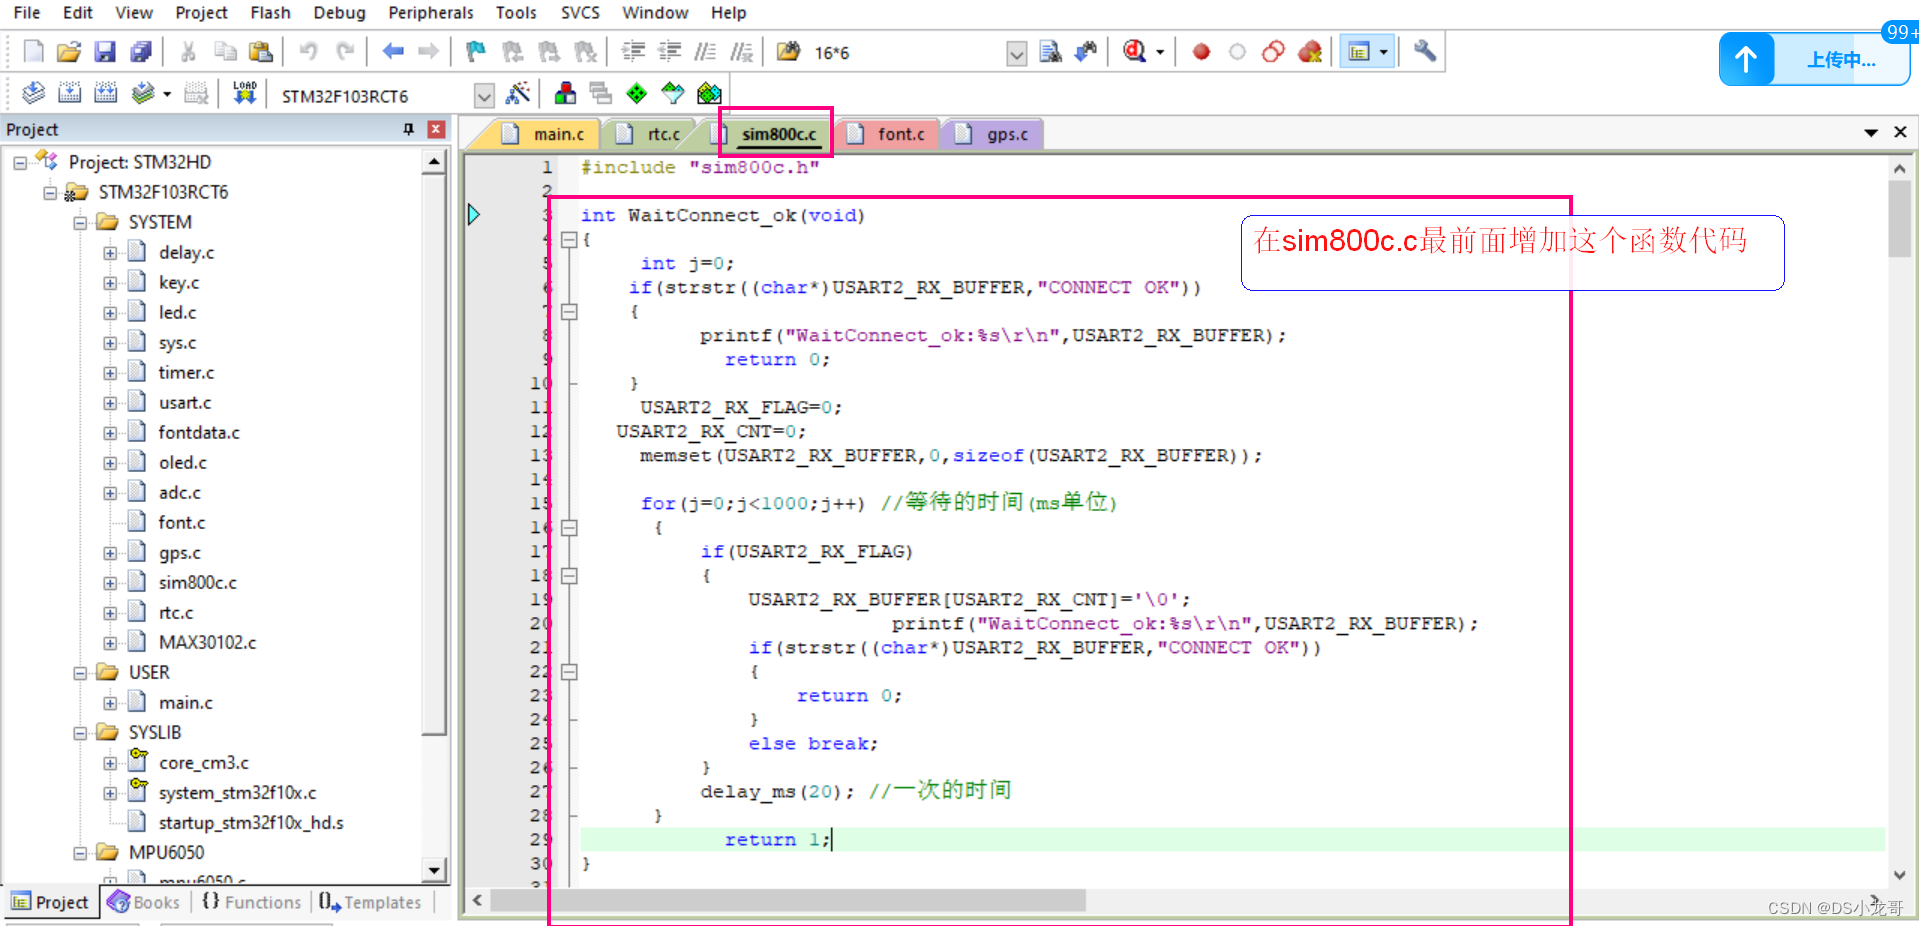Image resolution: width=1919 pixels, height=926 pixels.
Task: Open the target selection STM32F103RCT6 dropdown
Action: (484, 96)
